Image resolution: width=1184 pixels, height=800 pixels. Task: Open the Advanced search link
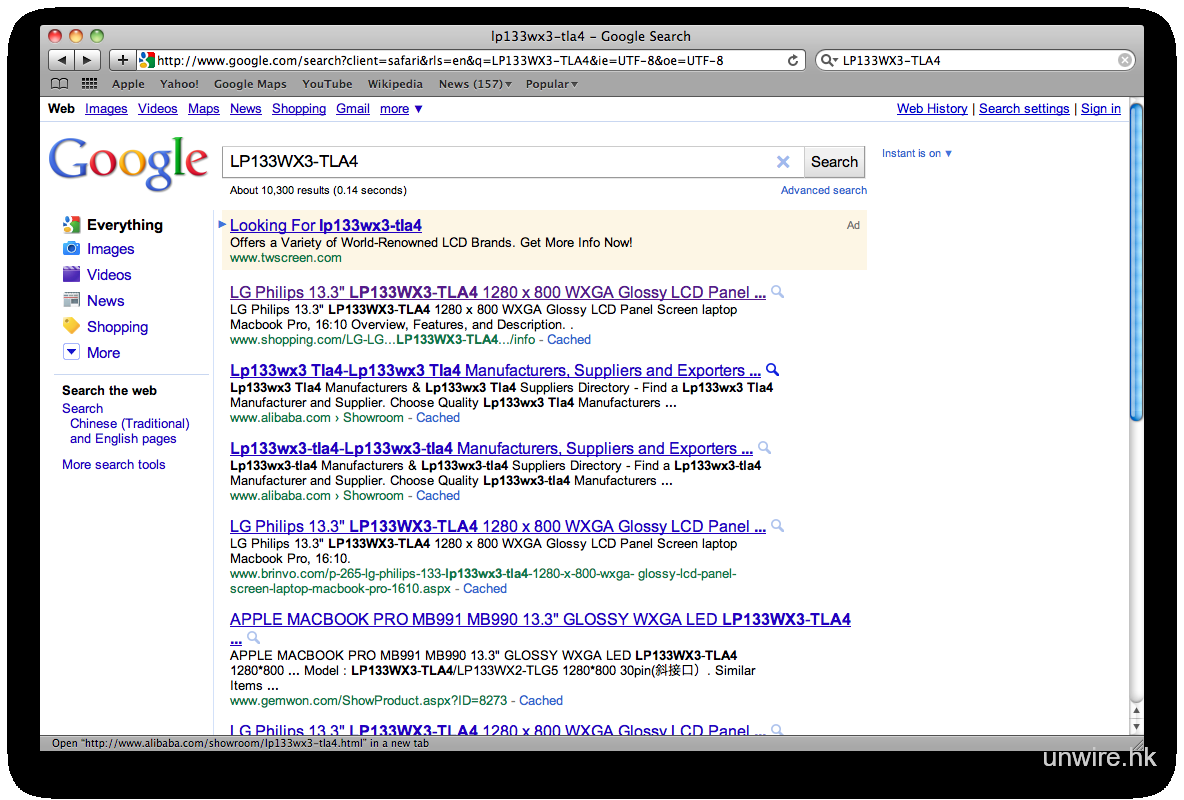click(x=823, y=190)
